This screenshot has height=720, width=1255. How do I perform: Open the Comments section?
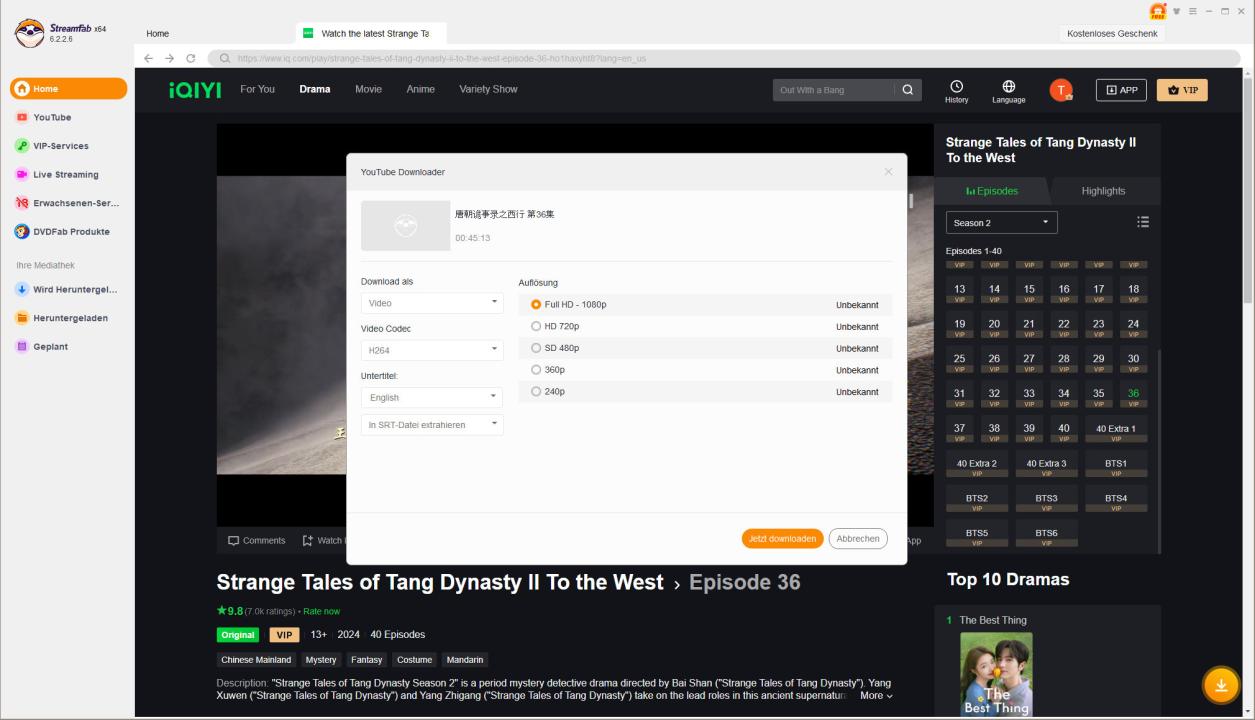tap(257, 540)
